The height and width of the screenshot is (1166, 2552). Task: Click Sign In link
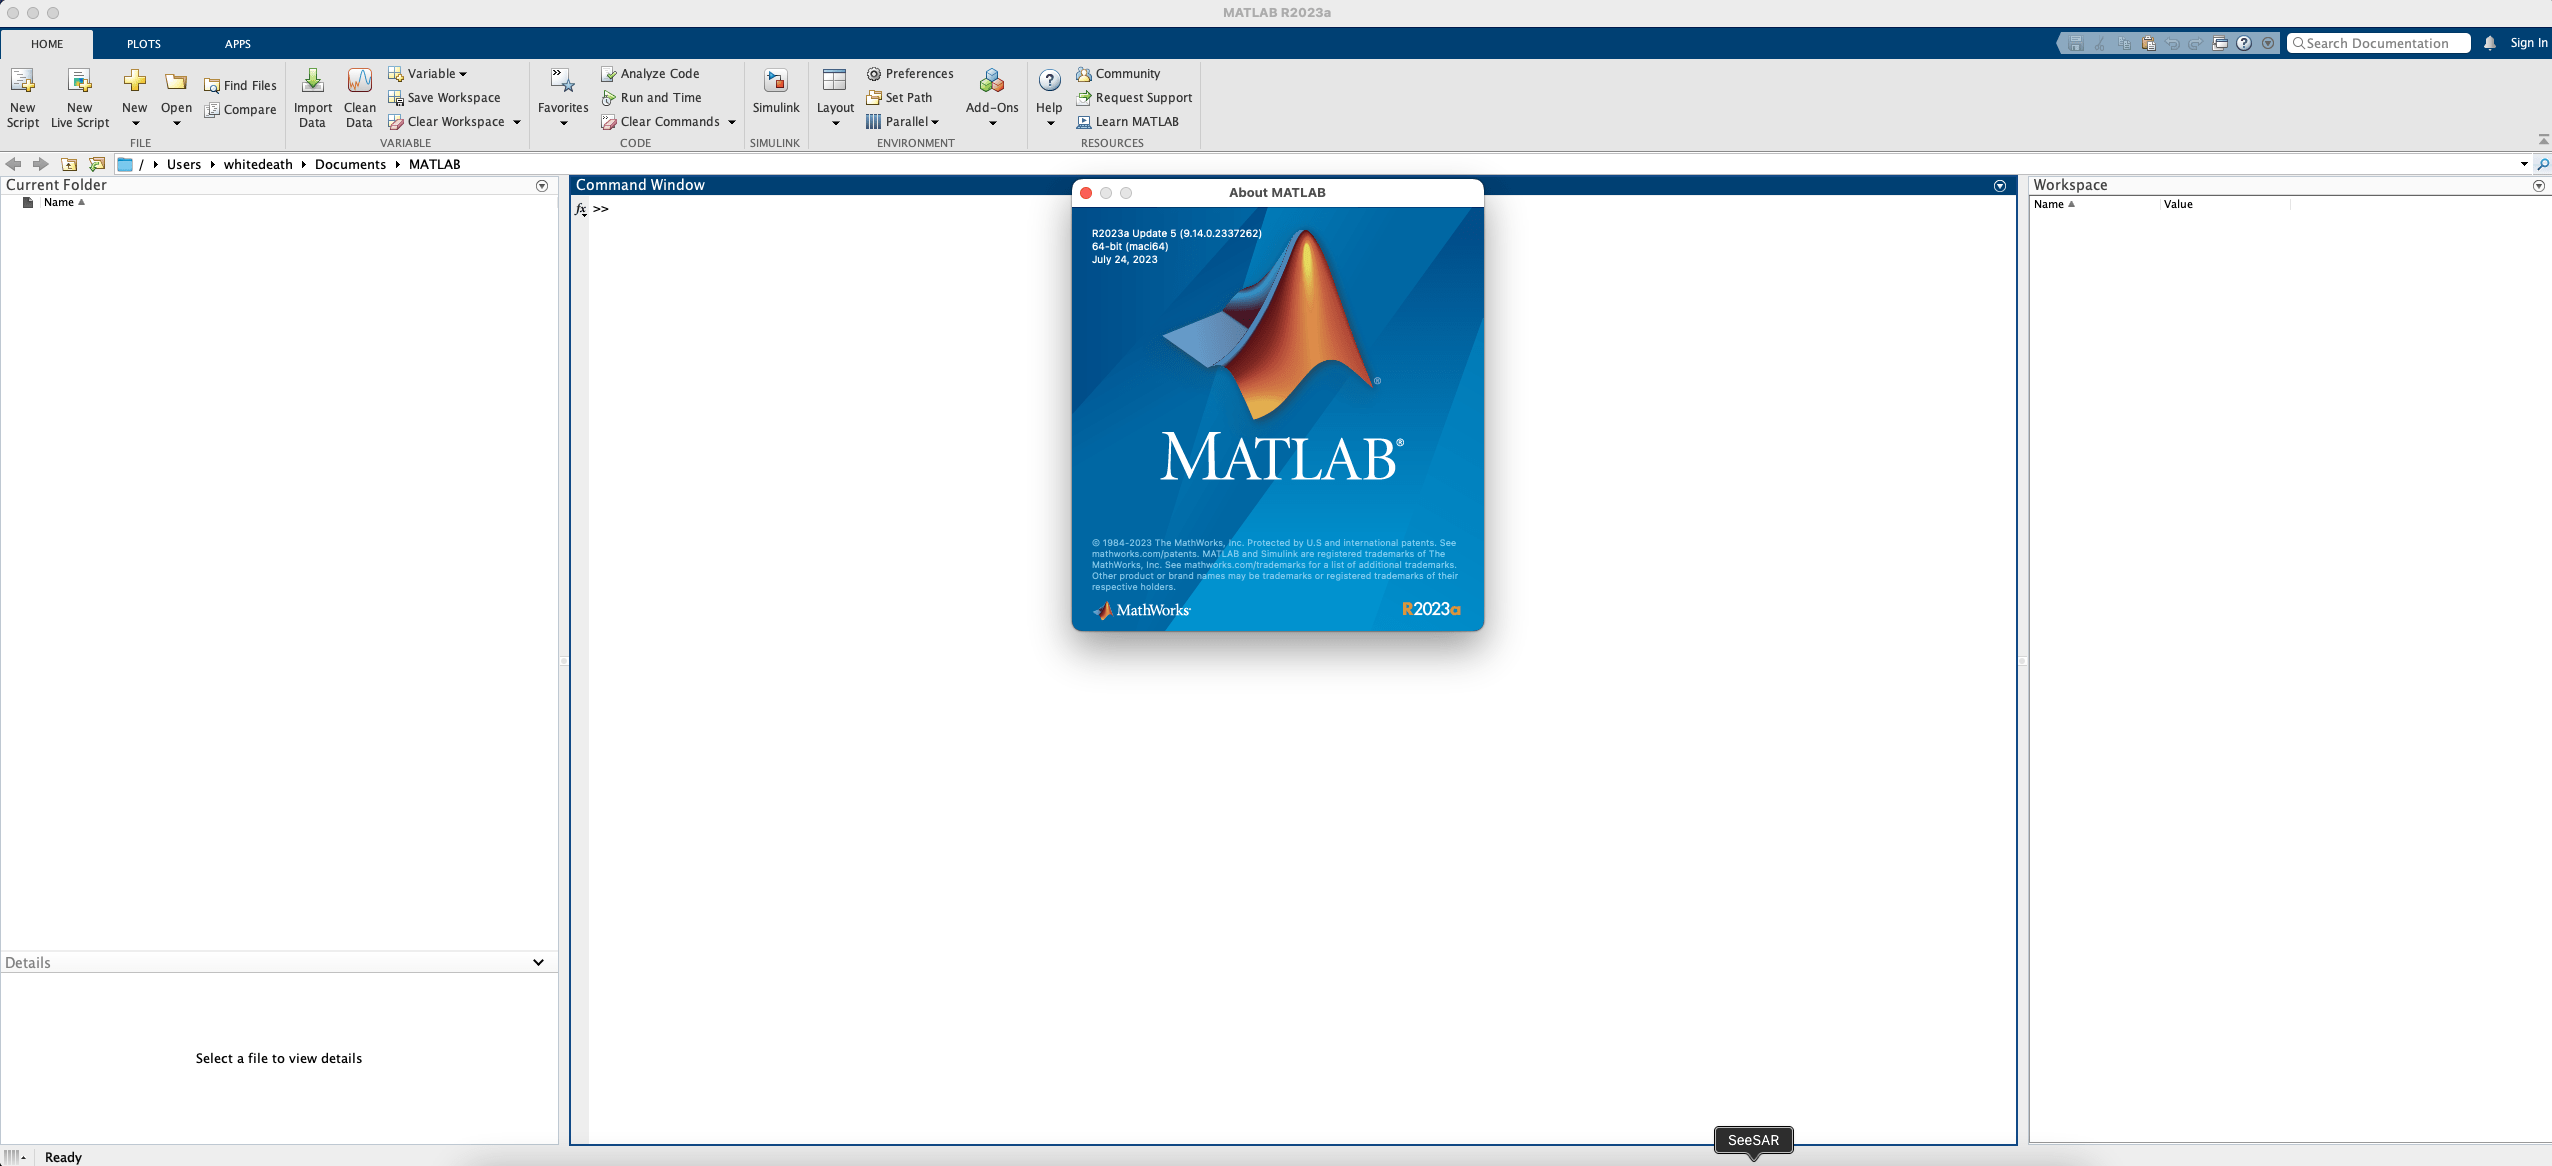[x=2528, y=43]
